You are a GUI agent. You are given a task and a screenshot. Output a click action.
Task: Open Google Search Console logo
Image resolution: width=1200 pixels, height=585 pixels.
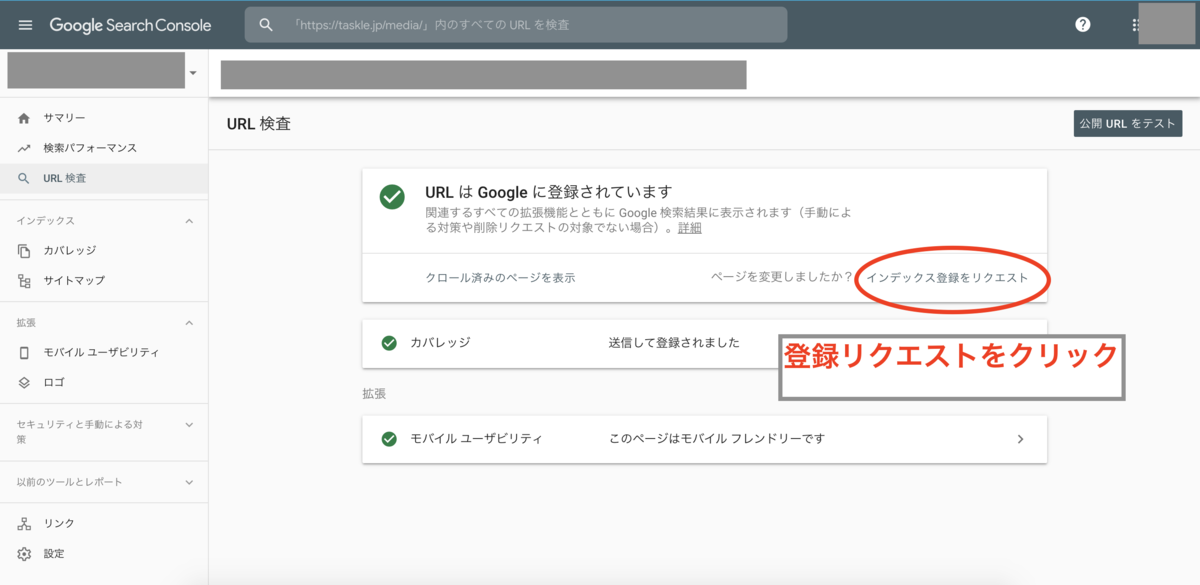[130, 25]
